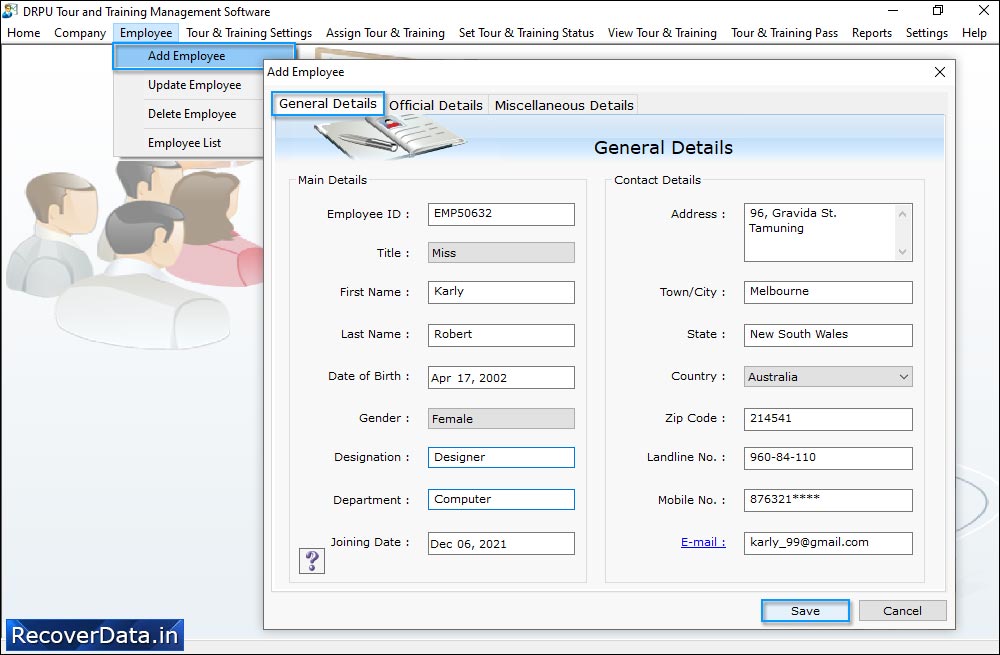This screenshot has height=655, width=1000.
Task: Click the State field New South Wales
Action: point(828,335)
